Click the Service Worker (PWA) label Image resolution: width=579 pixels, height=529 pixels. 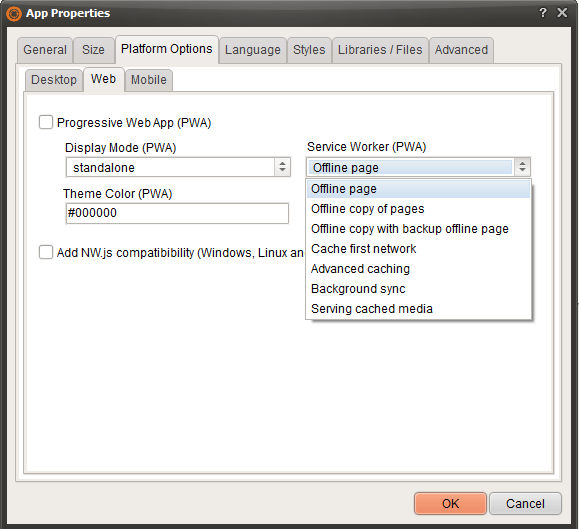click(367, 147)
